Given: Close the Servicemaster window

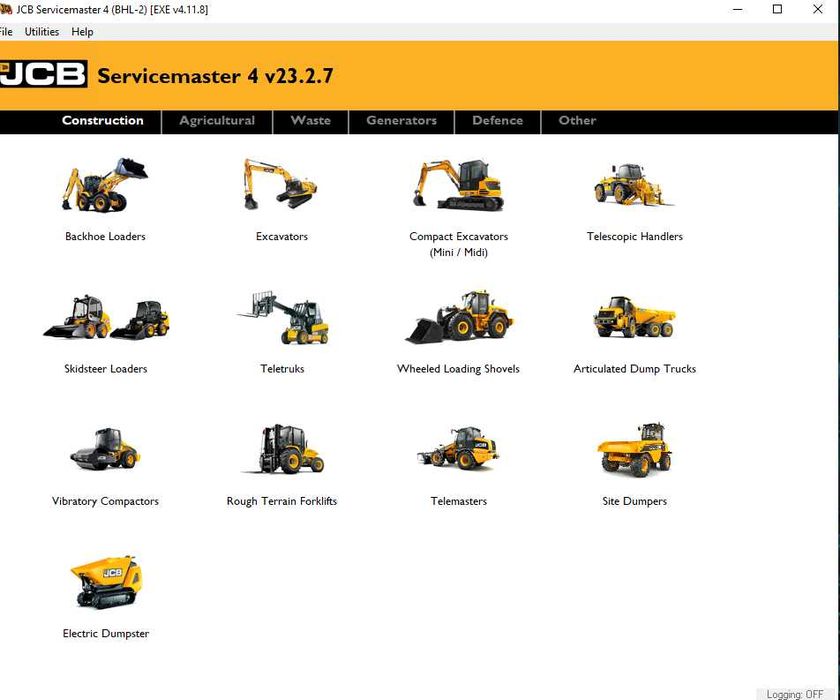Looking at the screenshot, I should tap(818, 9).
